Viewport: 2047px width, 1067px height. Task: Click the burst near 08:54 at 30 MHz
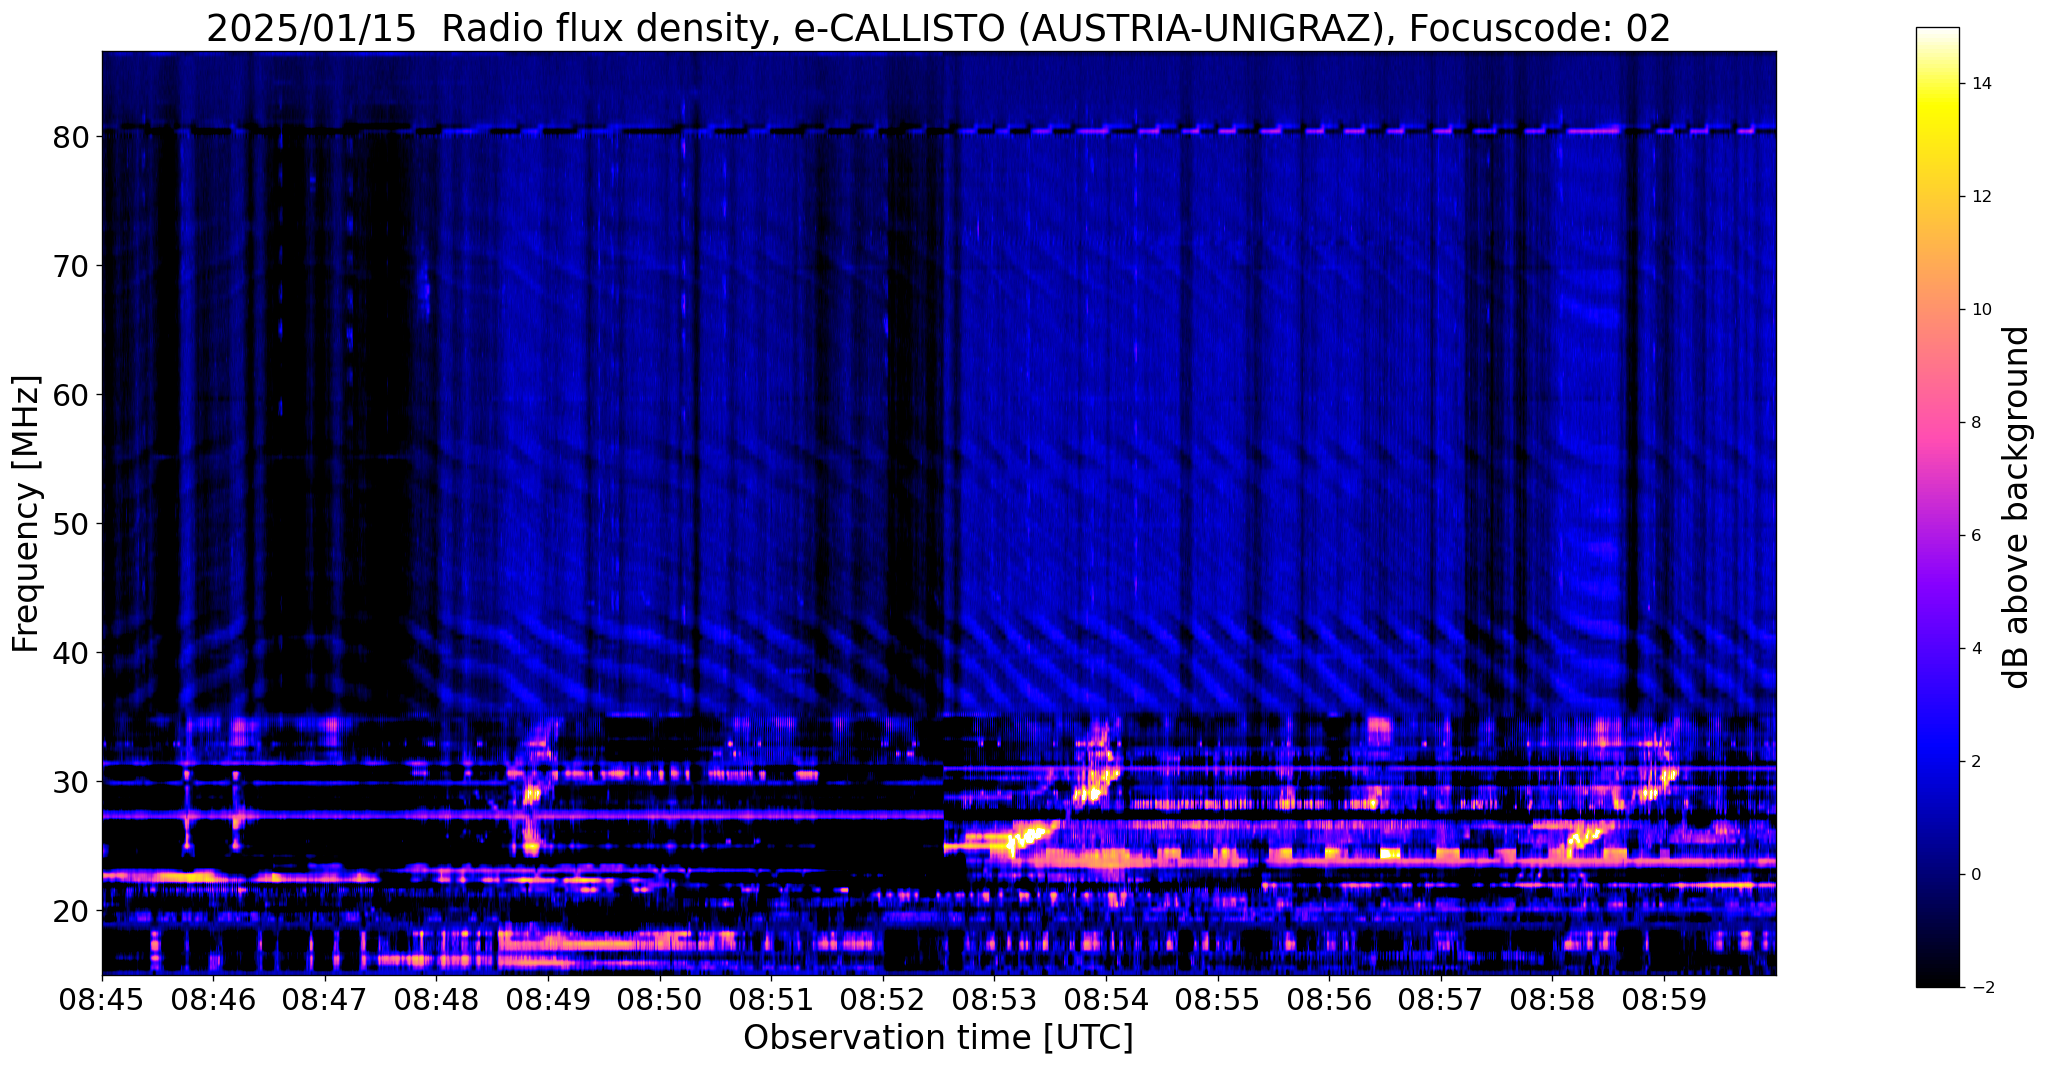pos(1098,775)
